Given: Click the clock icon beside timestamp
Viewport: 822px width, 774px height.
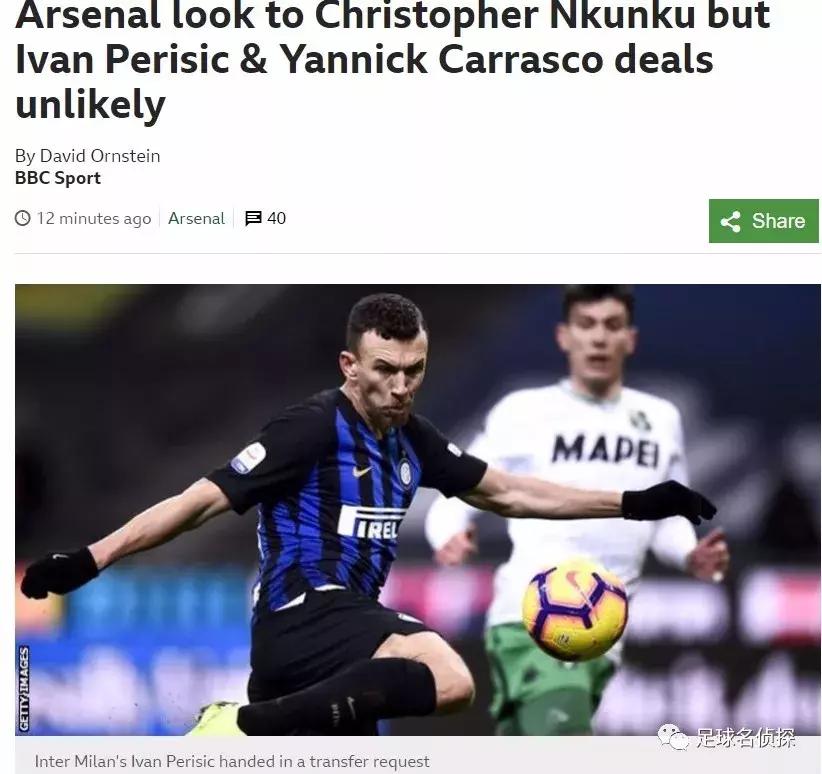Looking at the screenshot, I should pos(23,218).
